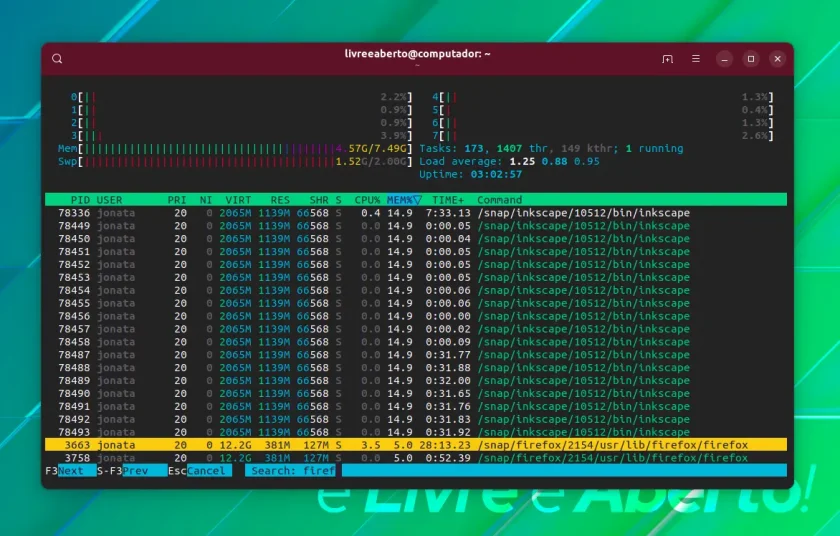Select inkscape process row PID 78451
The image size is (840, 536).
coord(416,251)
